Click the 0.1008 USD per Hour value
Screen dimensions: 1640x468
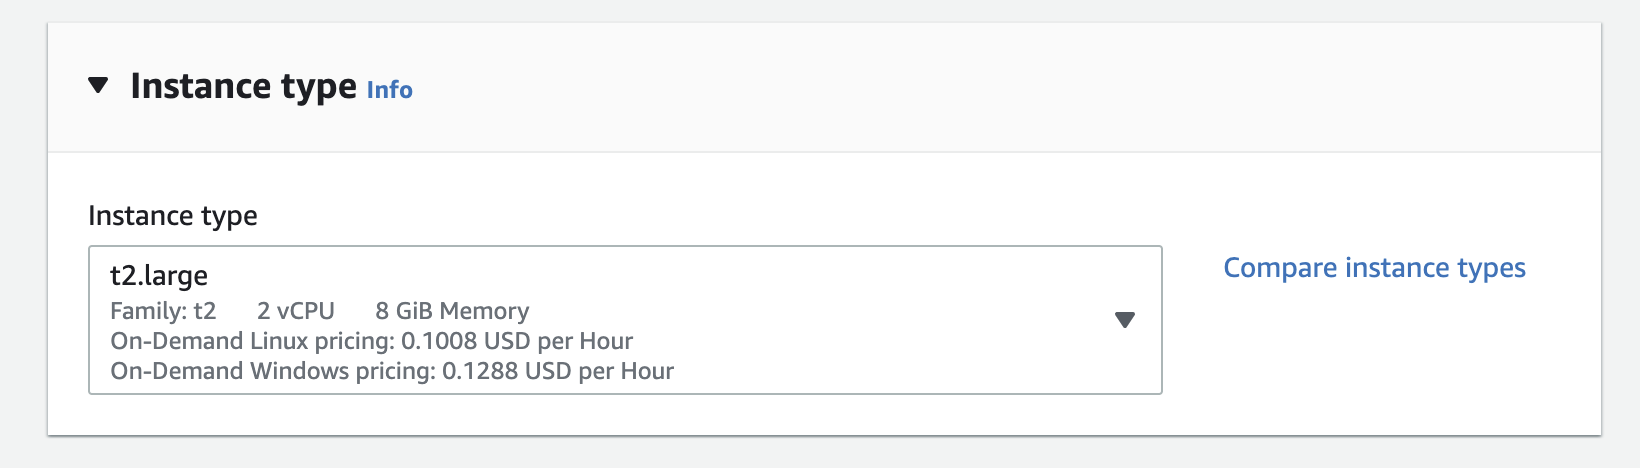[x=517, y=342]
